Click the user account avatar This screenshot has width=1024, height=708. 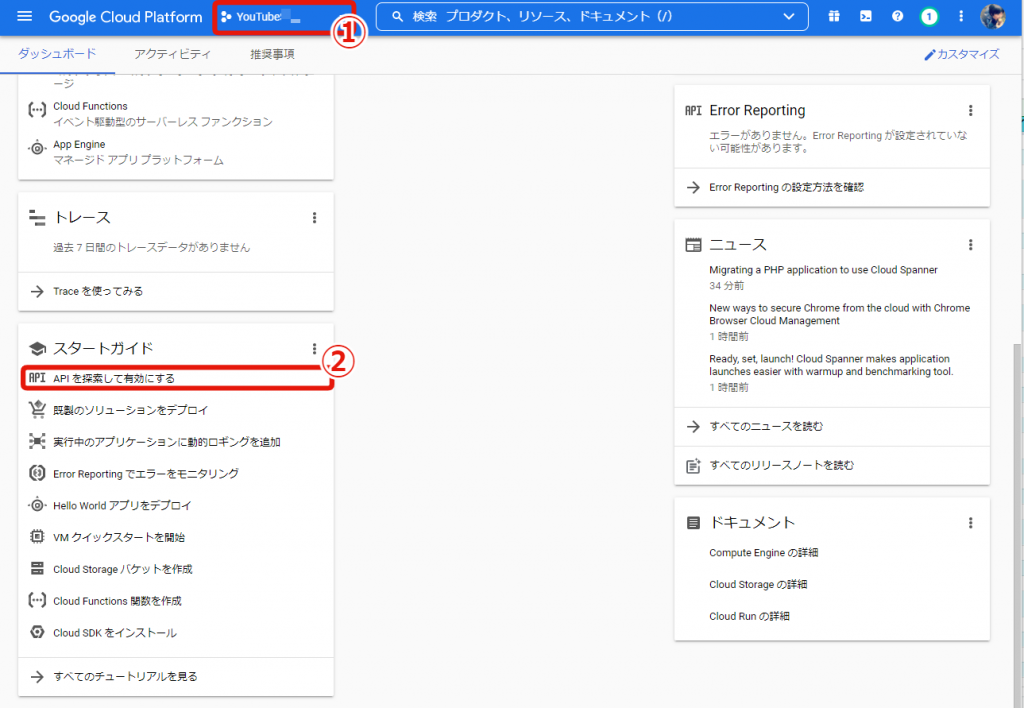click(993, 17)
